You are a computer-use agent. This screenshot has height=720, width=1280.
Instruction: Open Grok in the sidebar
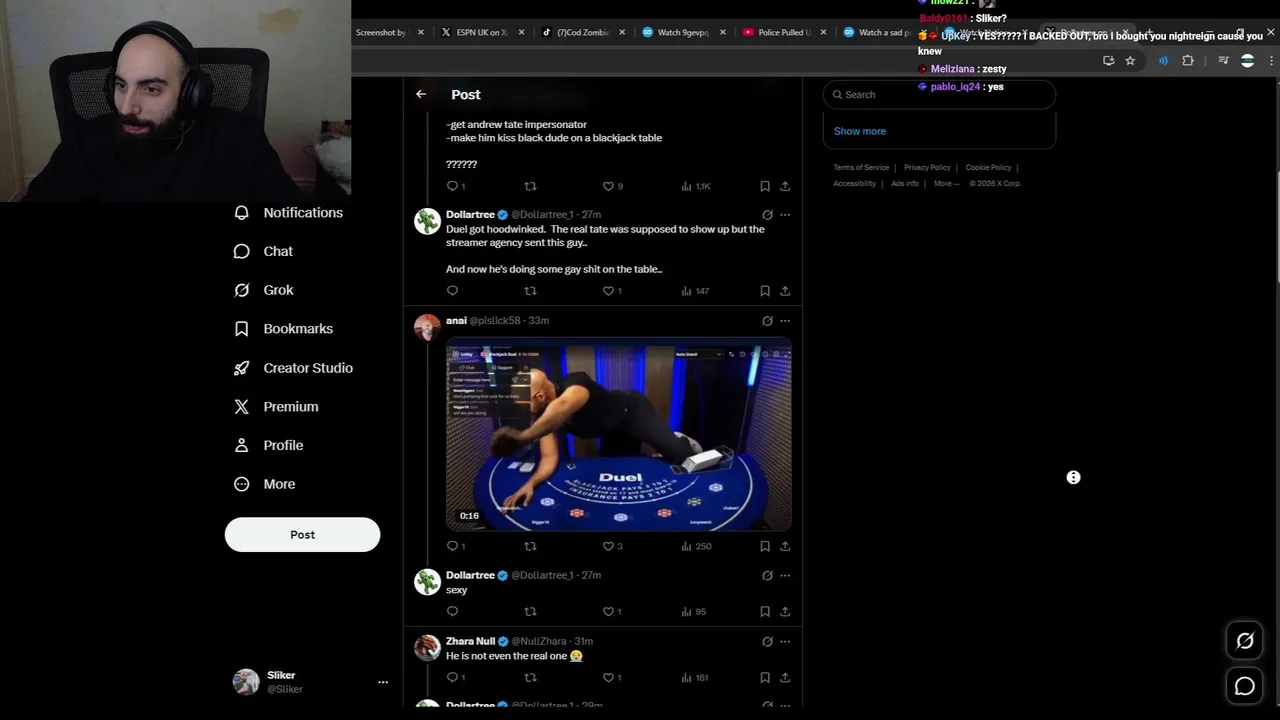pyautogui.click(x=263, y=290)
